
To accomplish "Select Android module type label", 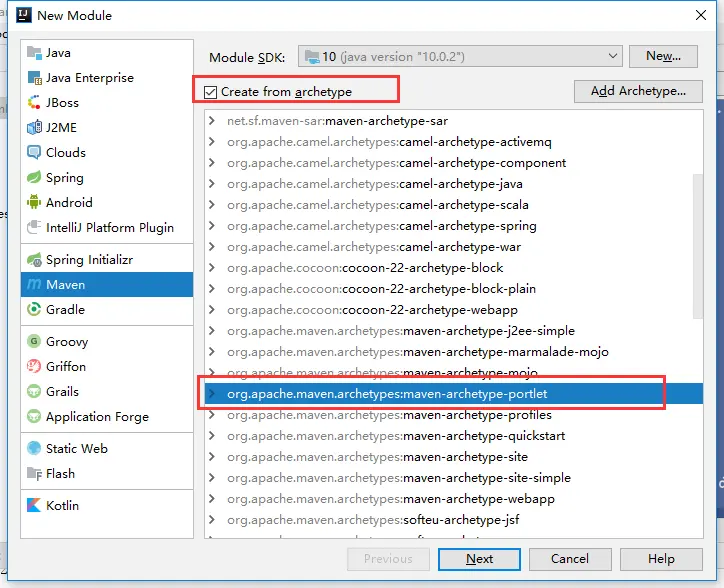I will (x=69, y=202).
